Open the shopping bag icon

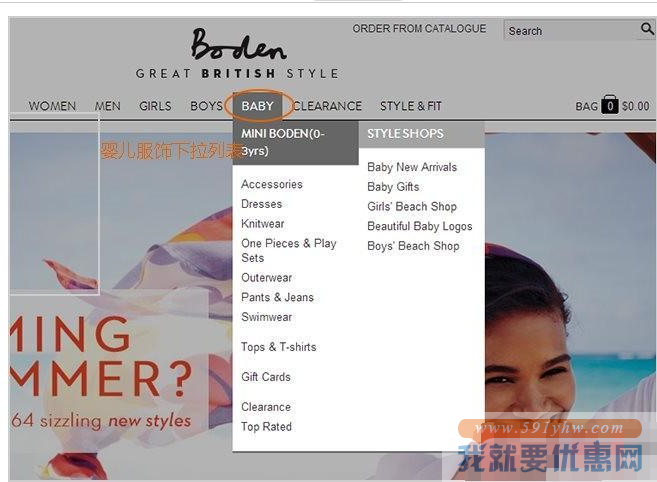click(609, 105)
